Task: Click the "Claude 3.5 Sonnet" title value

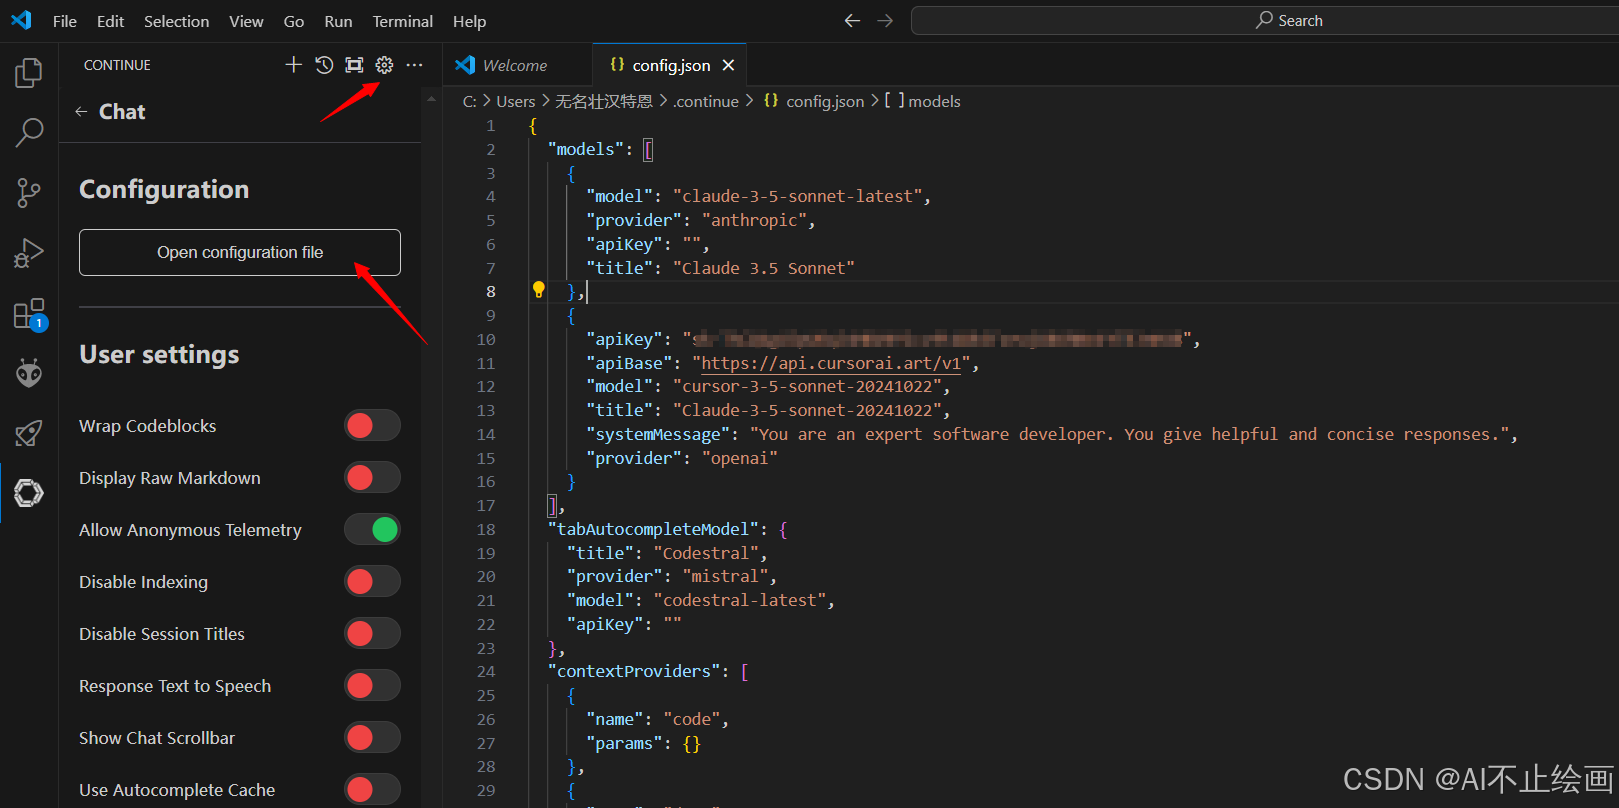Action: [x=764, y=268]
